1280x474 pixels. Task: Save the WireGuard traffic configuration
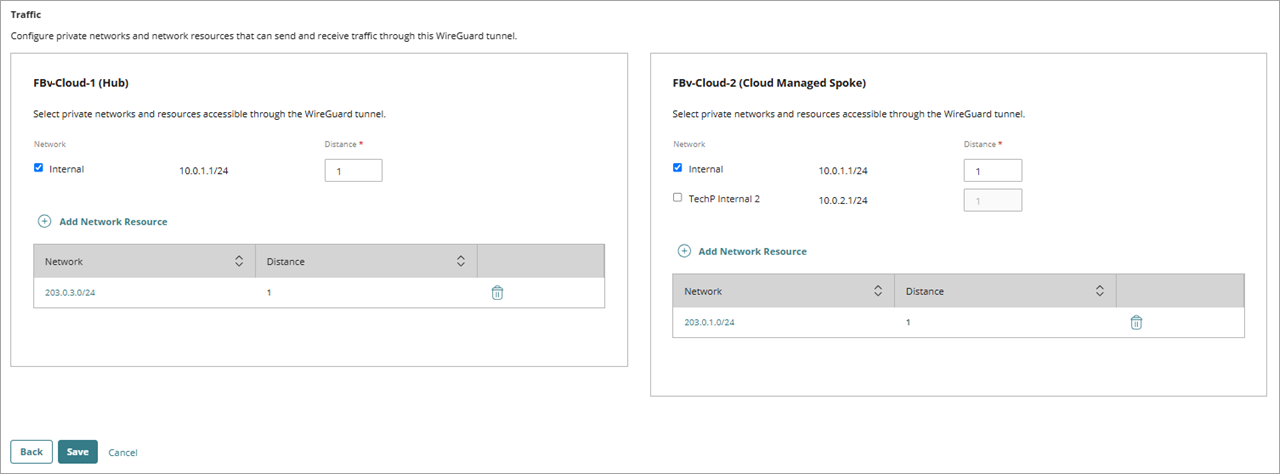point(78,452)
